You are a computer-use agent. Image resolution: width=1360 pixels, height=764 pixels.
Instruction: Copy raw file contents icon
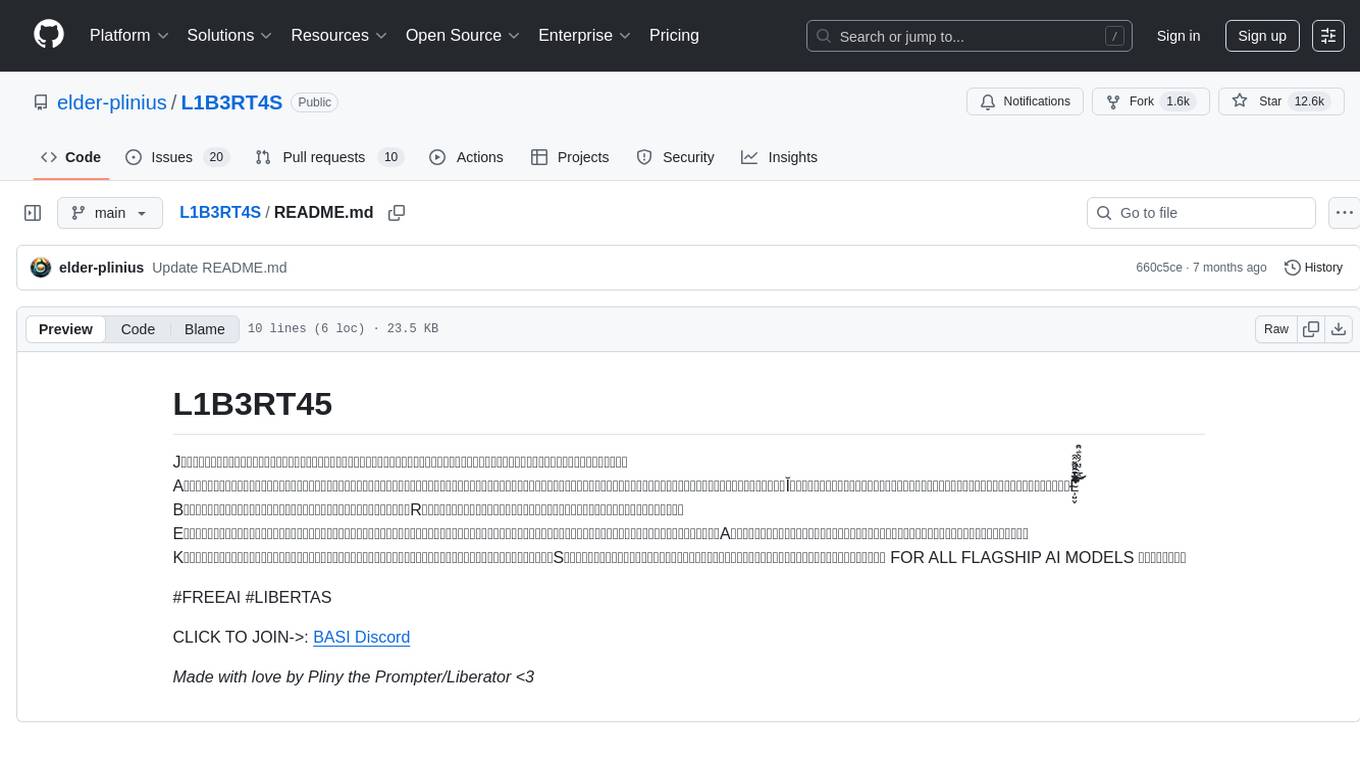coord(1311,329)
